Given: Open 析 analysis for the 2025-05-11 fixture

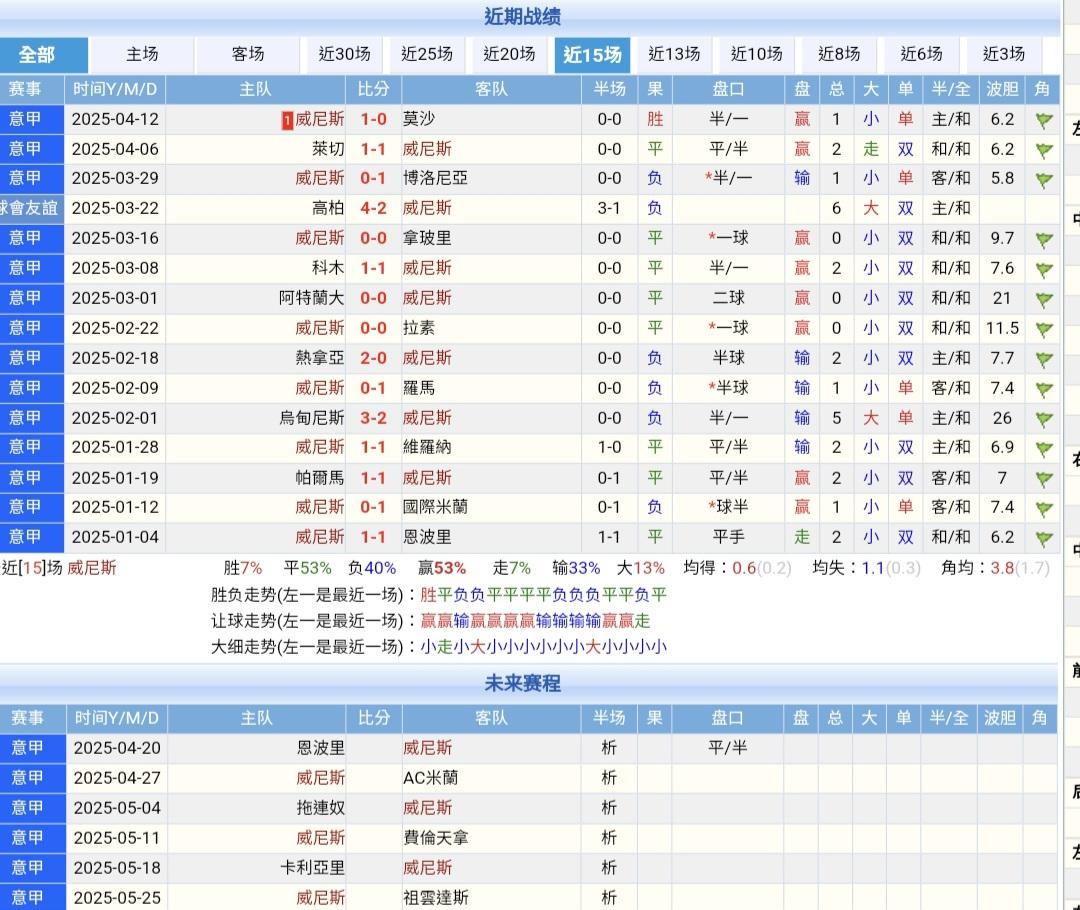Looking at the screenshot, I should [609, 838].
